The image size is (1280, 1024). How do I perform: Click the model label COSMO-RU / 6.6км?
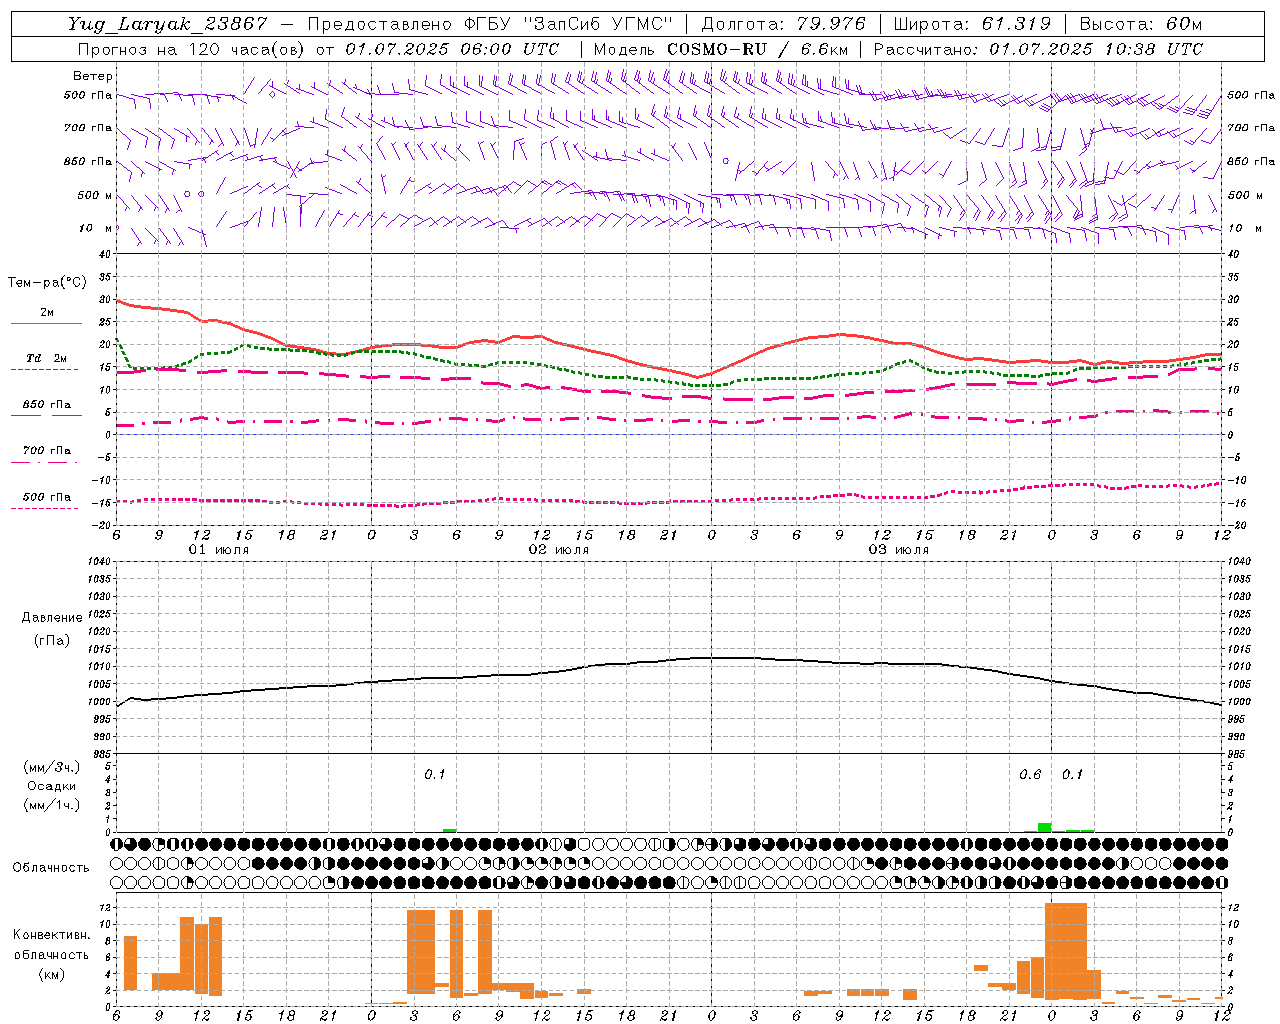pyautogui.click(x=757, y=49)
